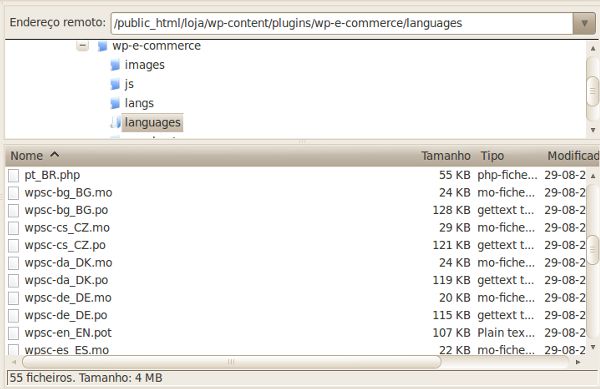The image size is (600, 389).
Task: Click file list scrollbar down arrow
Action: pos(593,347)
